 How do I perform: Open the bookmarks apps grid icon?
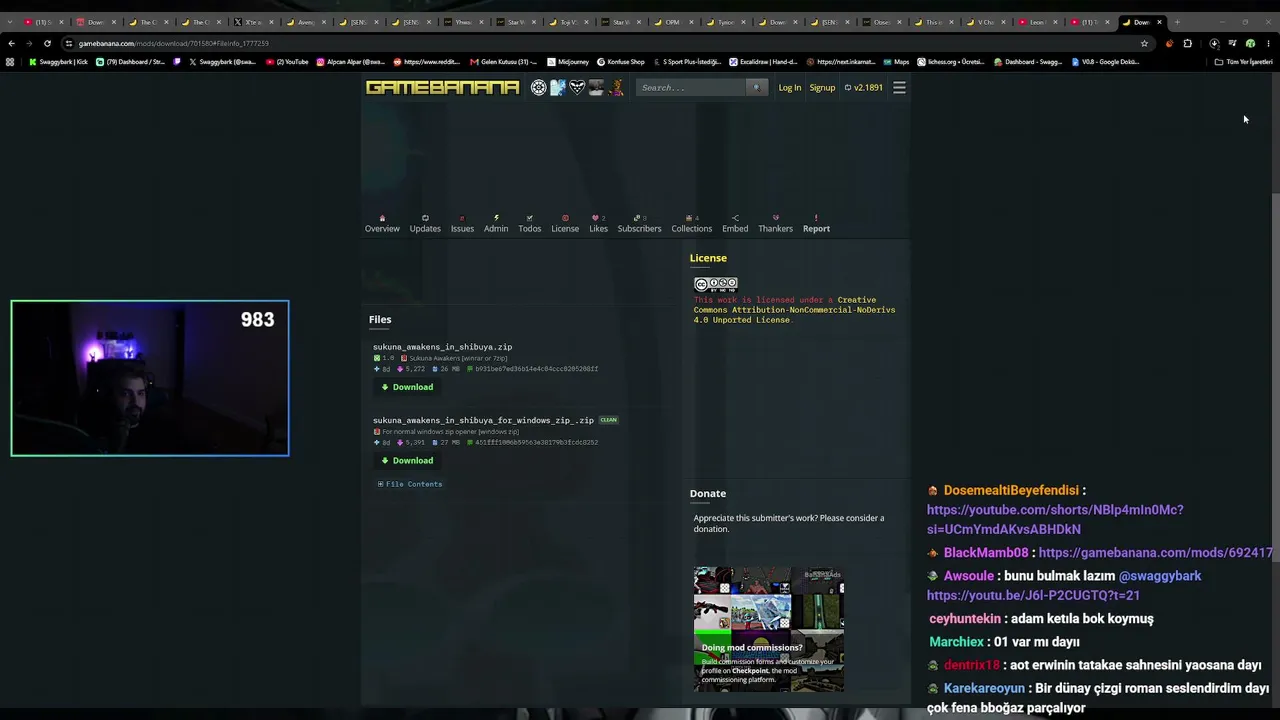(10, 62)
